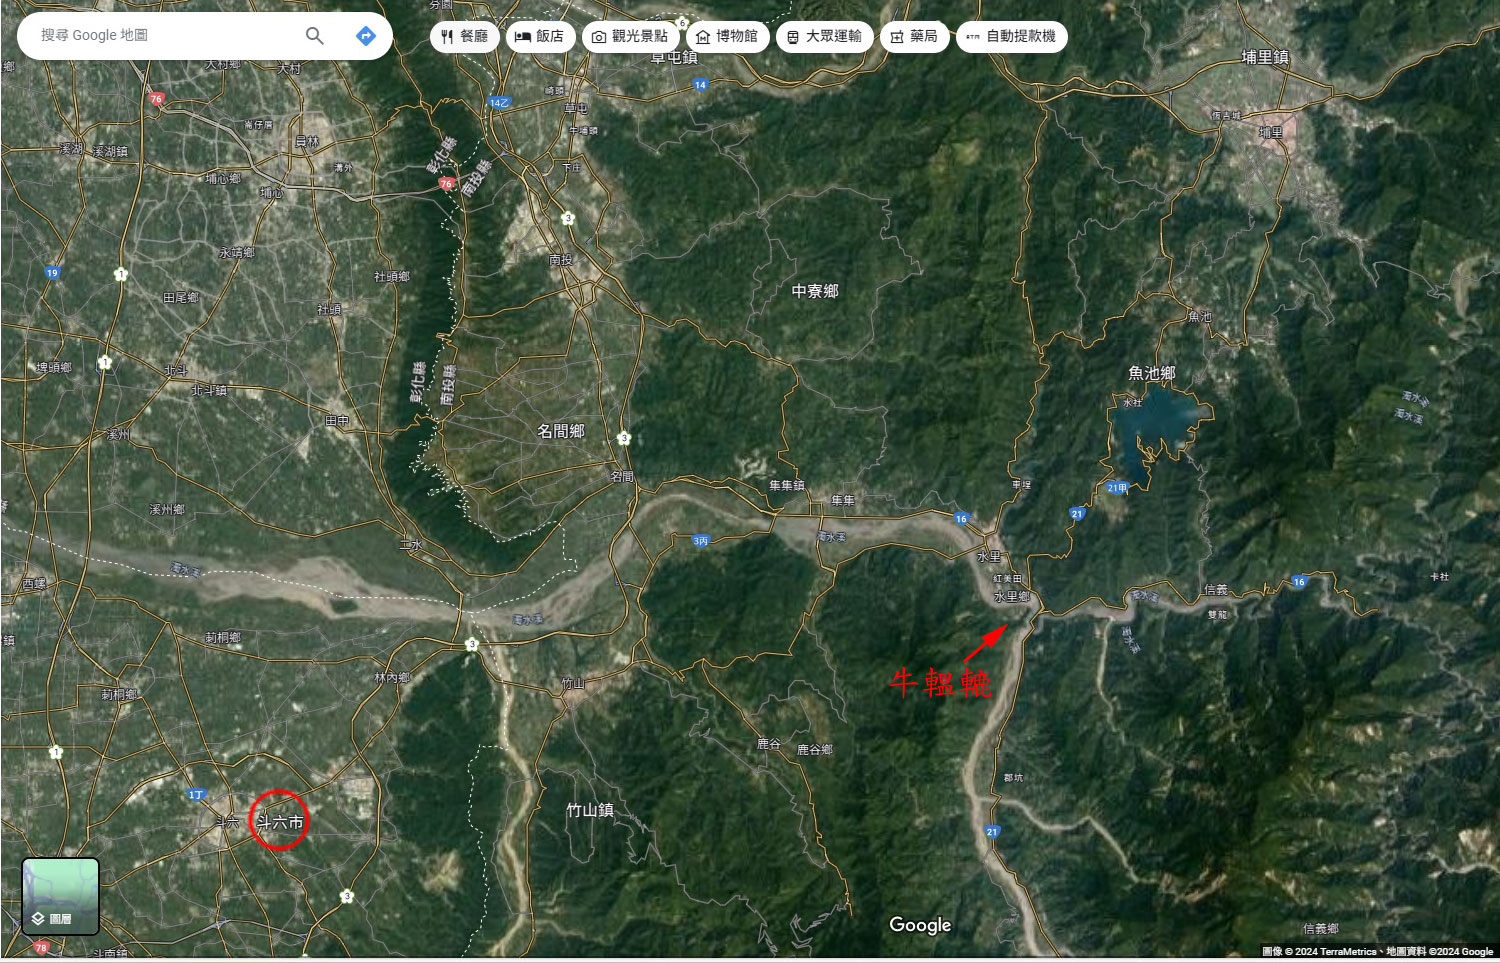Select the 餐廳 restaurants filter chip
Screen dimensions: 1500x963
(x=465, y=37)
